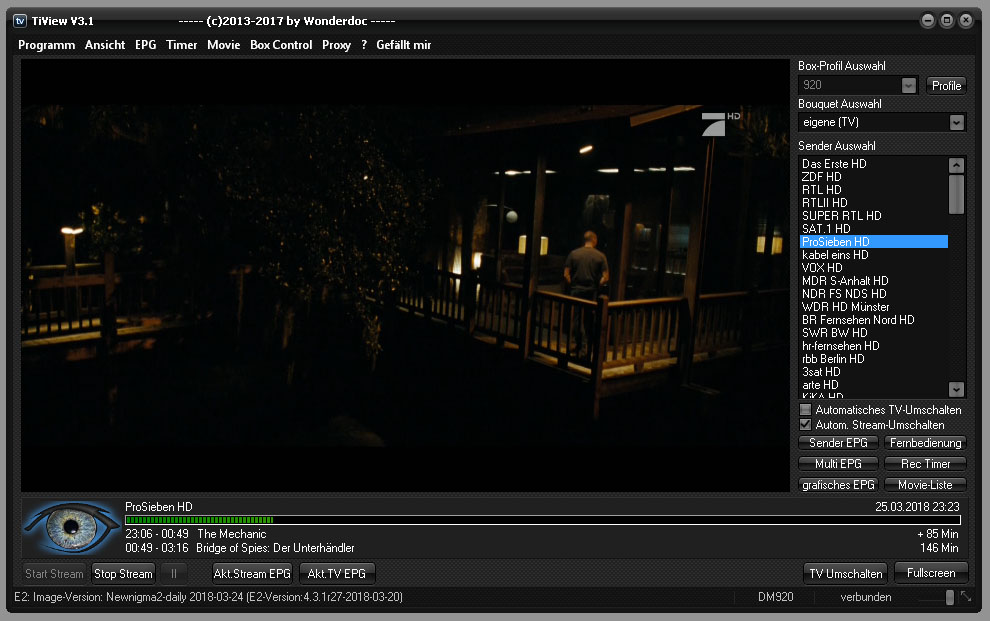Open the EPG menu
The image size is (990, 621).
tap(146, 45)
